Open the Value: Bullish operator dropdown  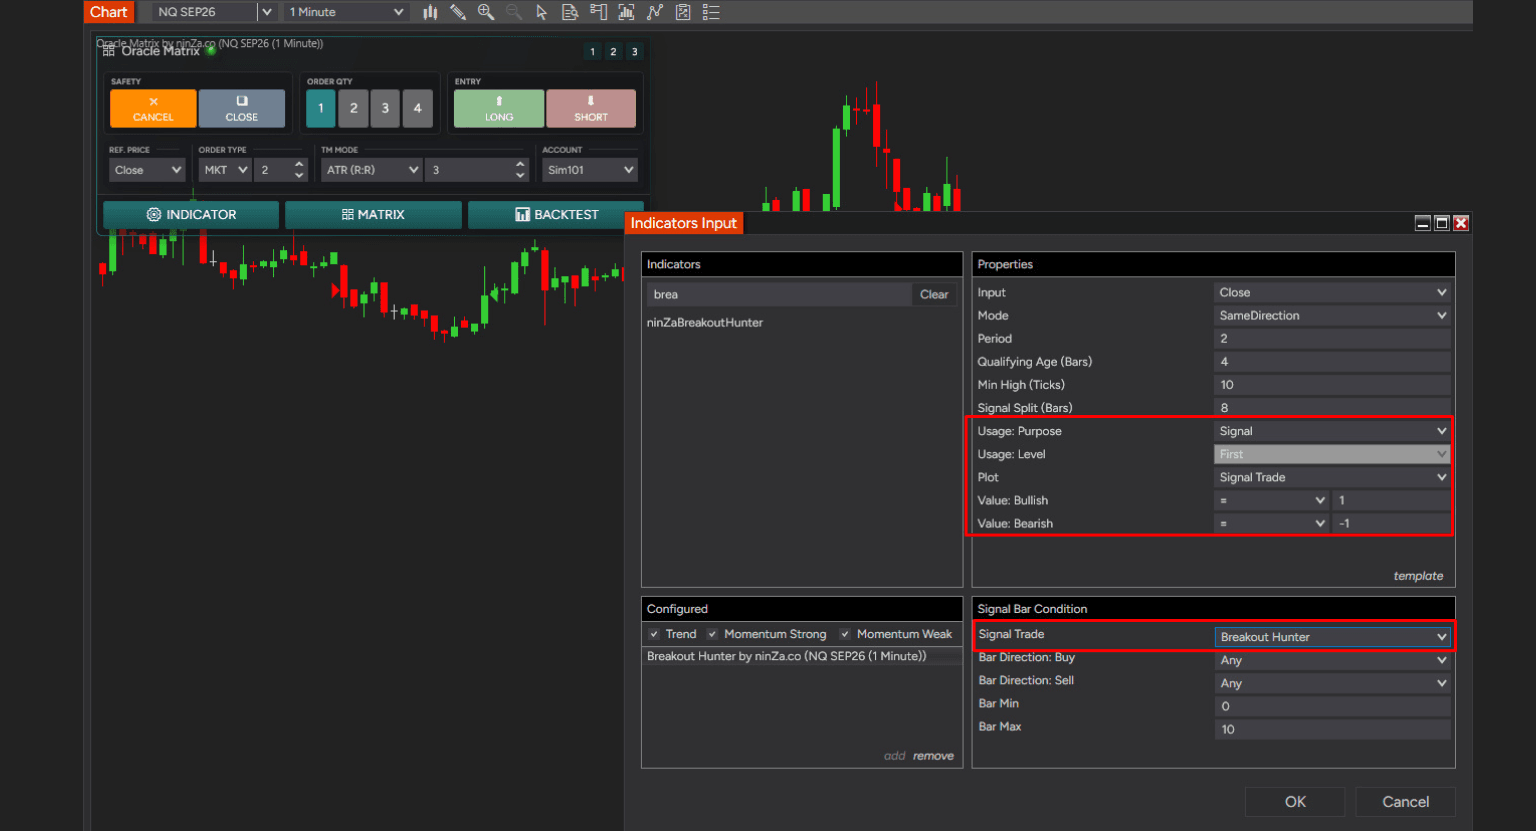[x=1272, y=500]
